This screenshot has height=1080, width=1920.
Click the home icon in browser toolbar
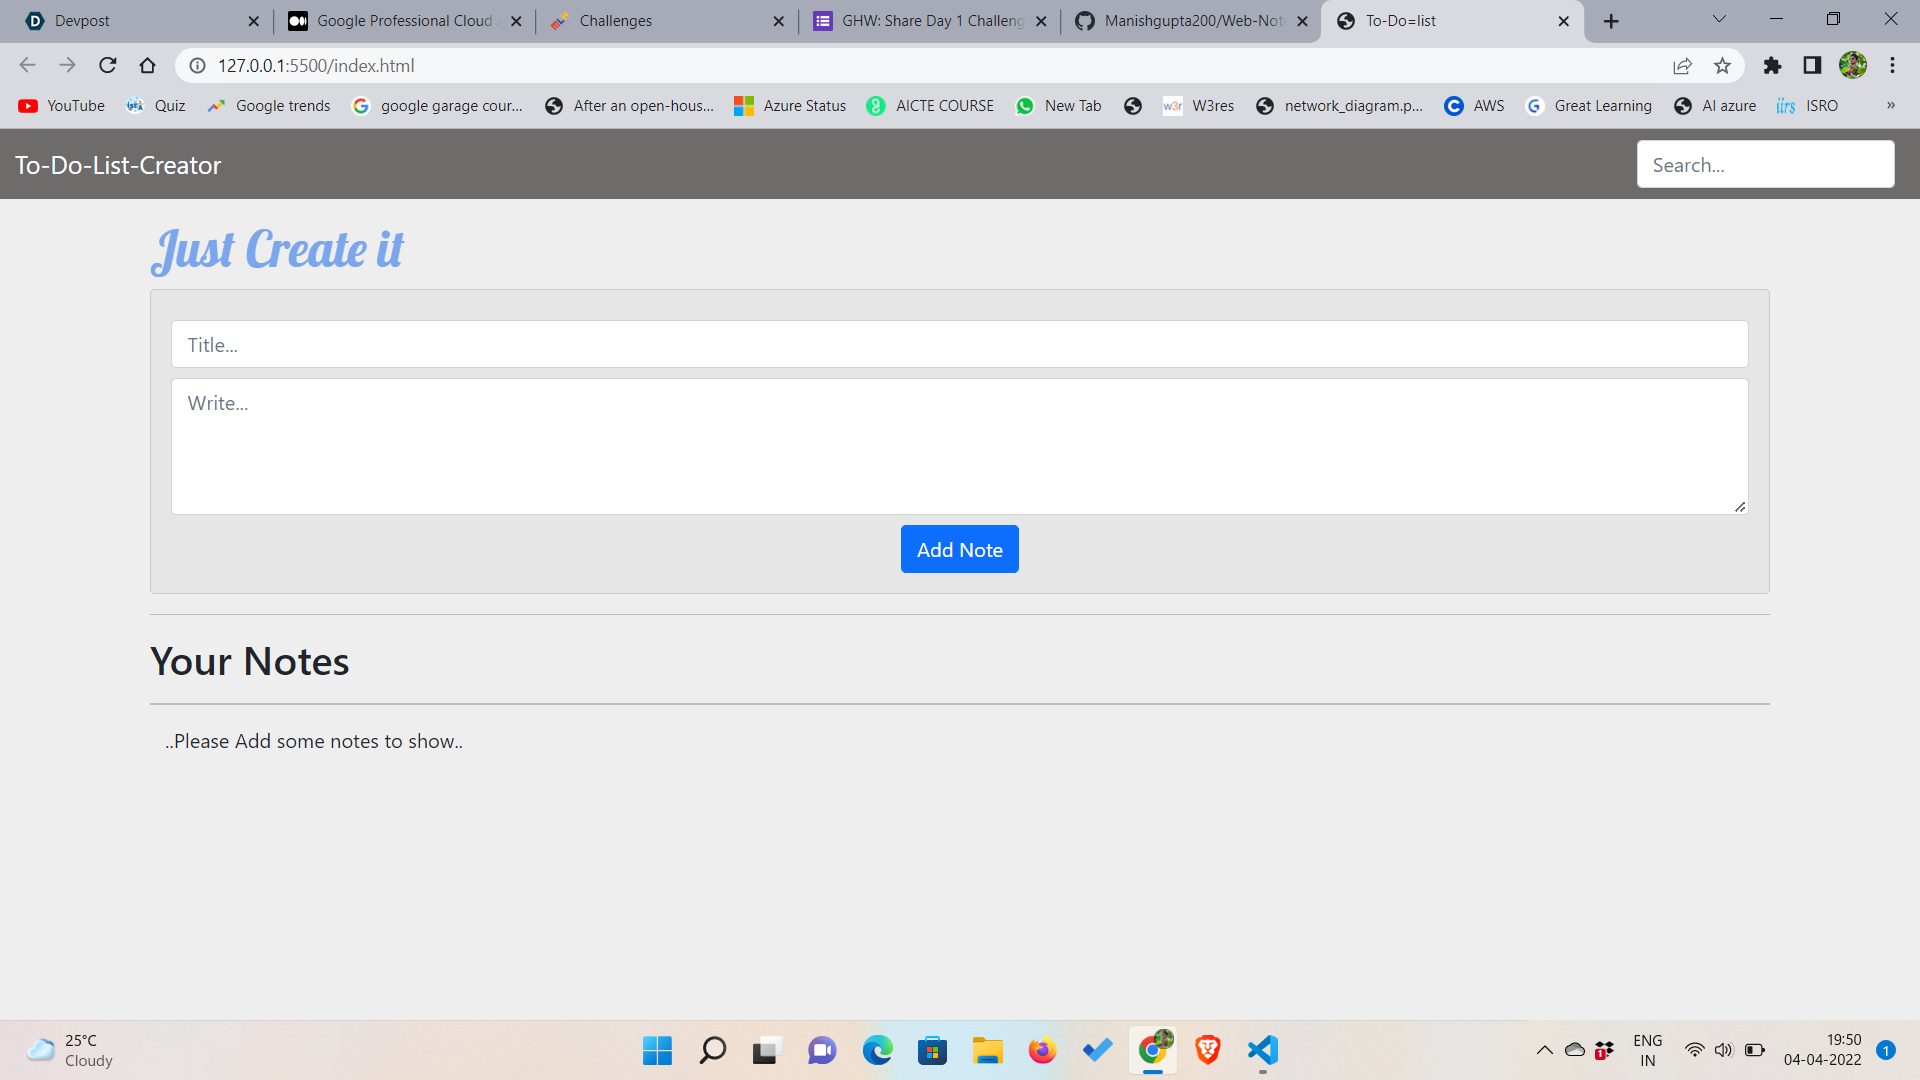tap(148, 65)
